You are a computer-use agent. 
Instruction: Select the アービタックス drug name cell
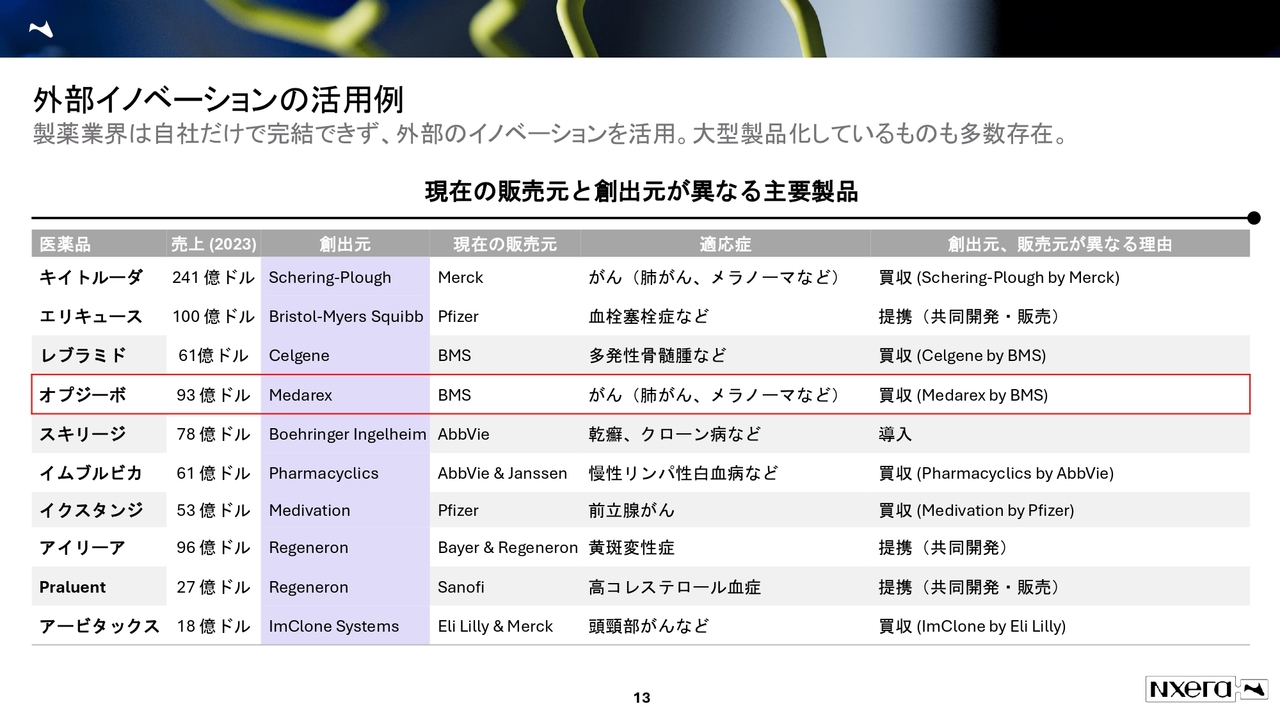(x=99, y=626)
